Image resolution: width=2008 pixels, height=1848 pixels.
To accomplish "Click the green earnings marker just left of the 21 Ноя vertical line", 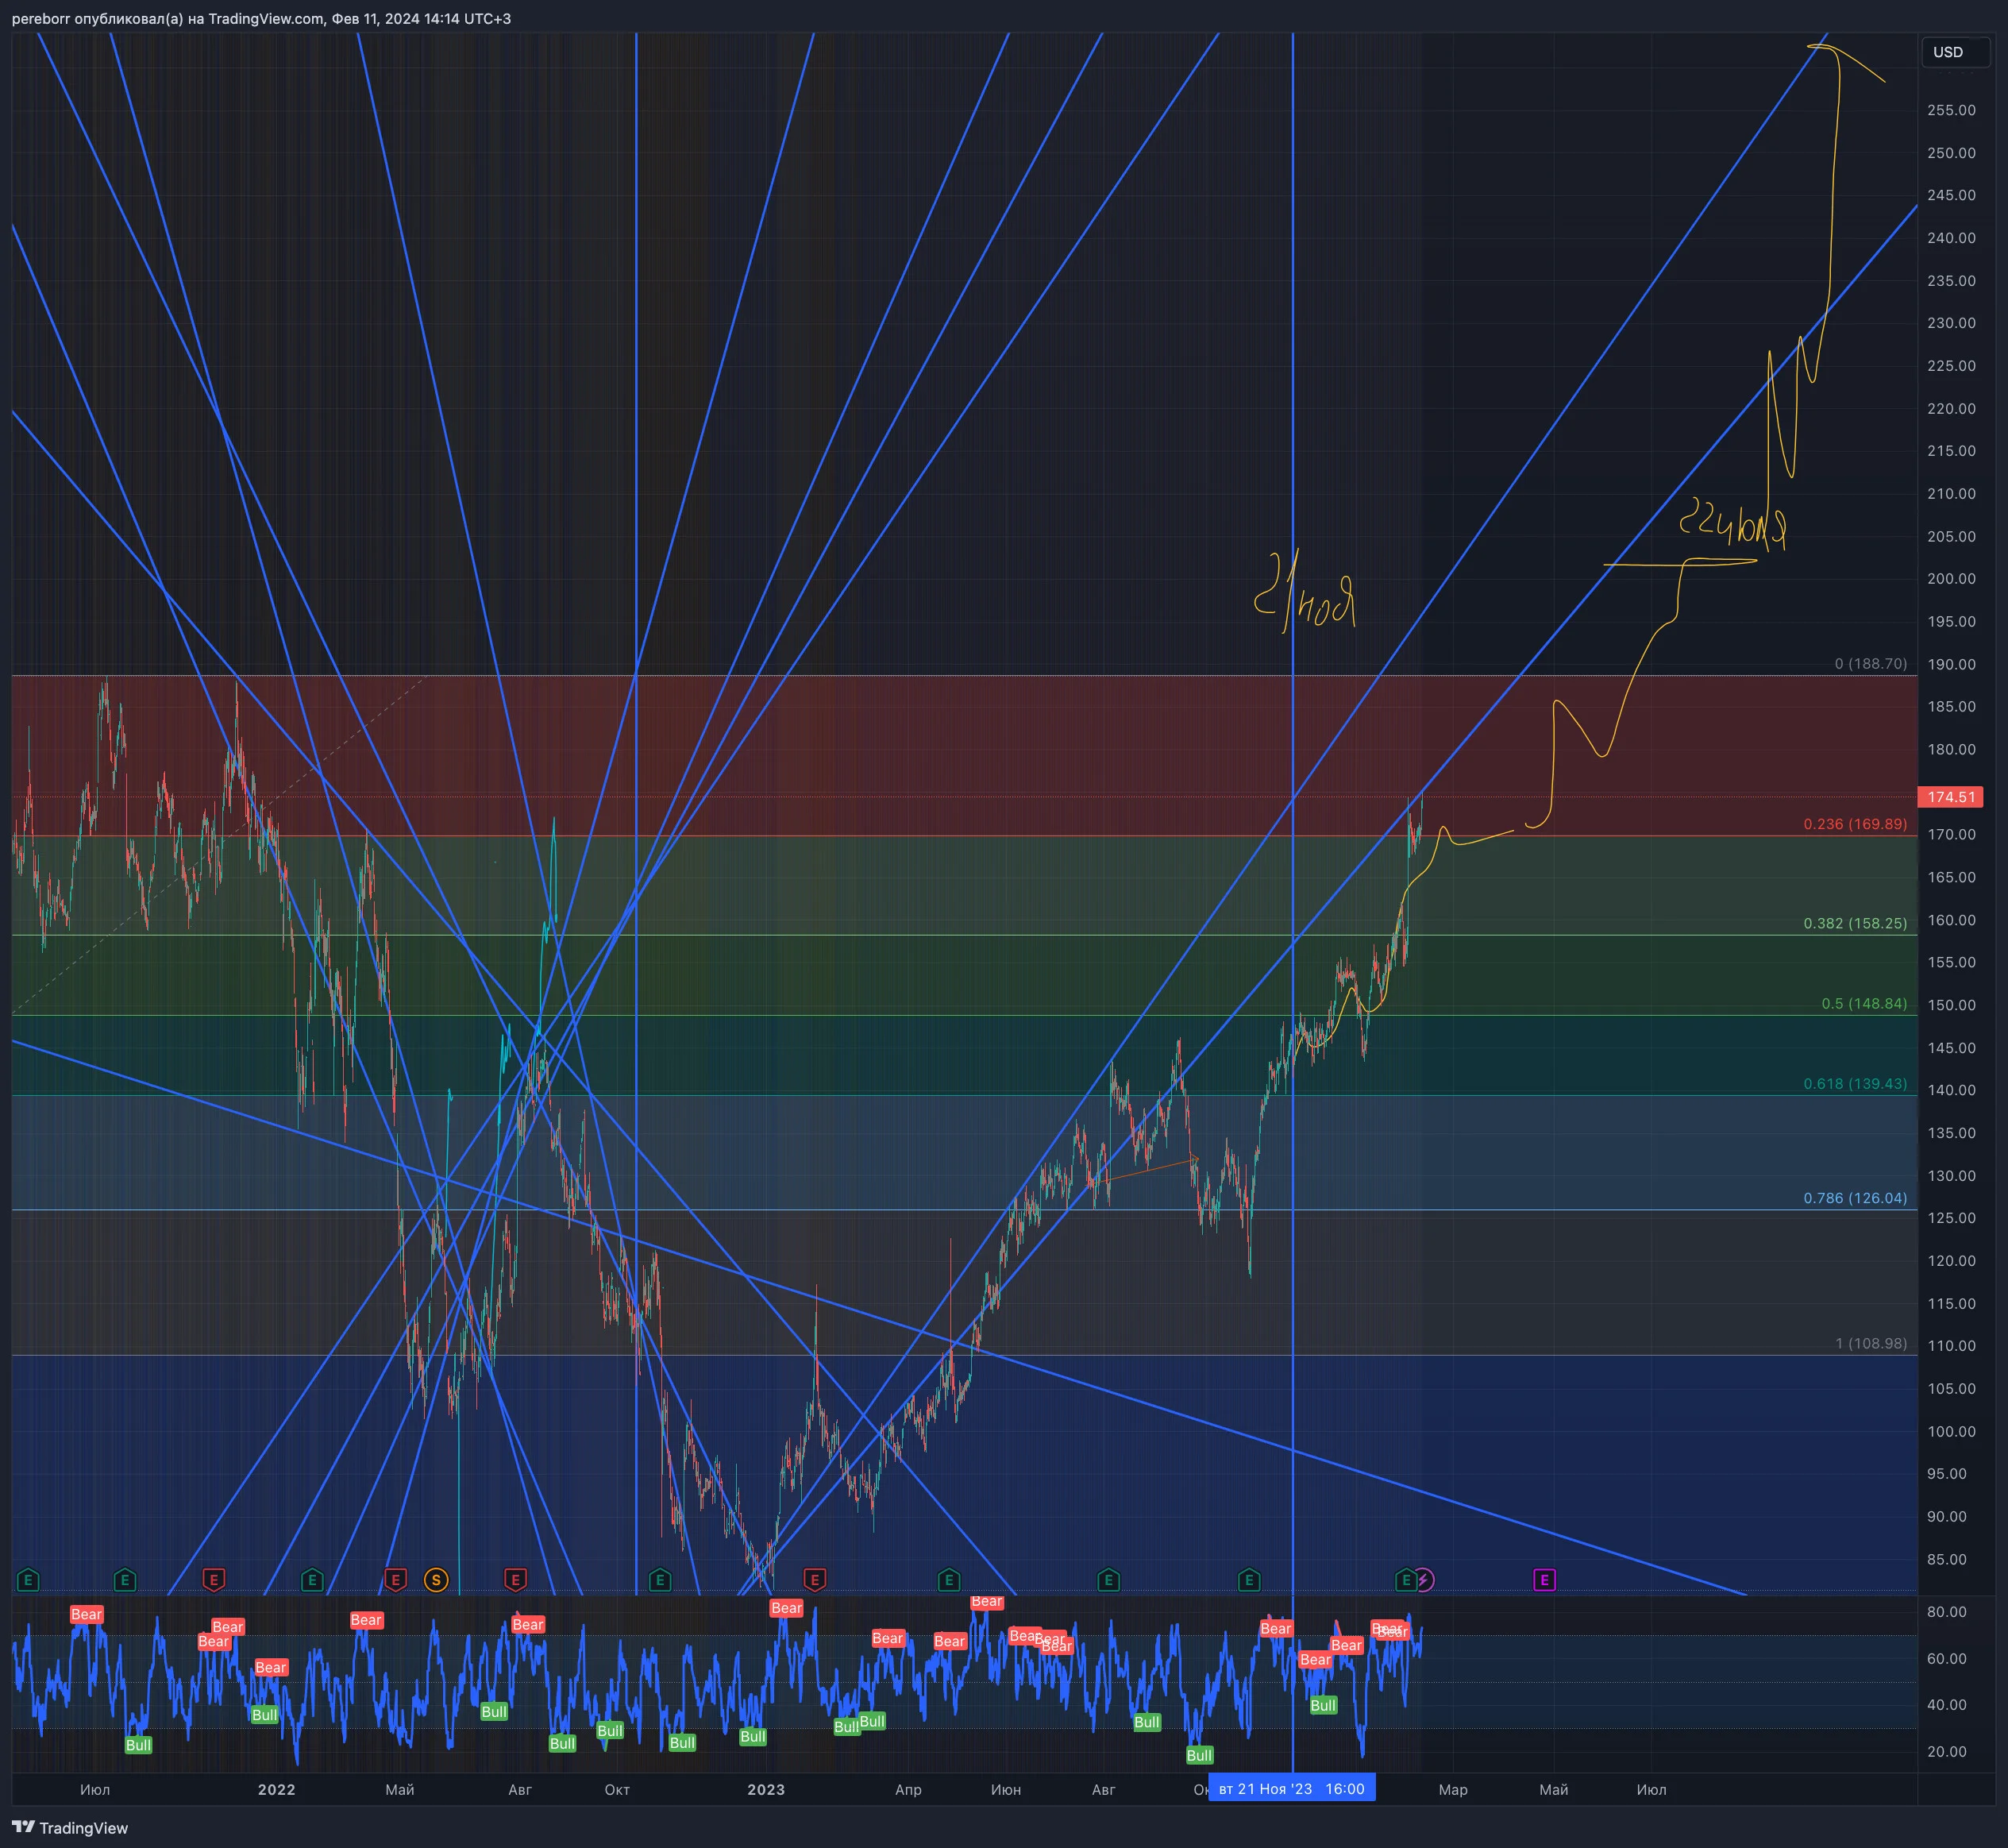I will pos(1248,1580).
